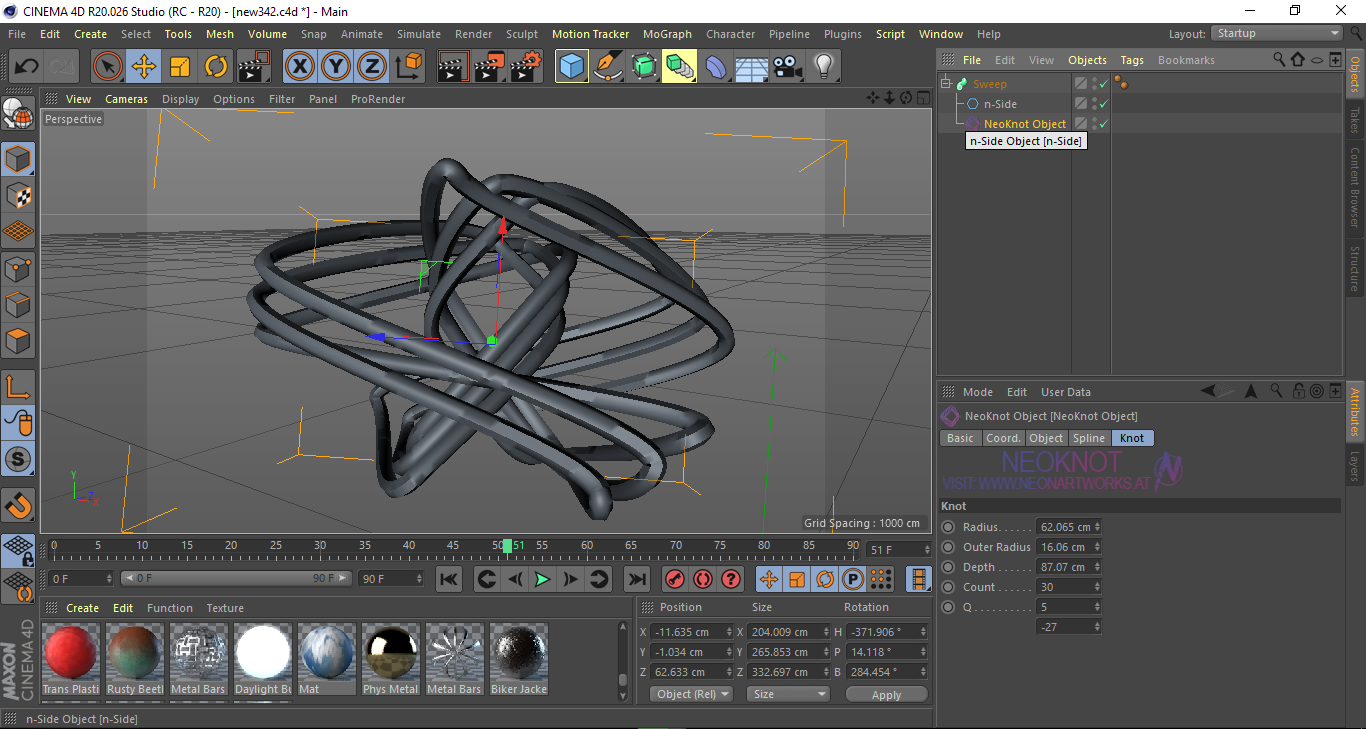Go to start of animation
This screenshot has height=729, width=1366.
click(x=449, y=579)
